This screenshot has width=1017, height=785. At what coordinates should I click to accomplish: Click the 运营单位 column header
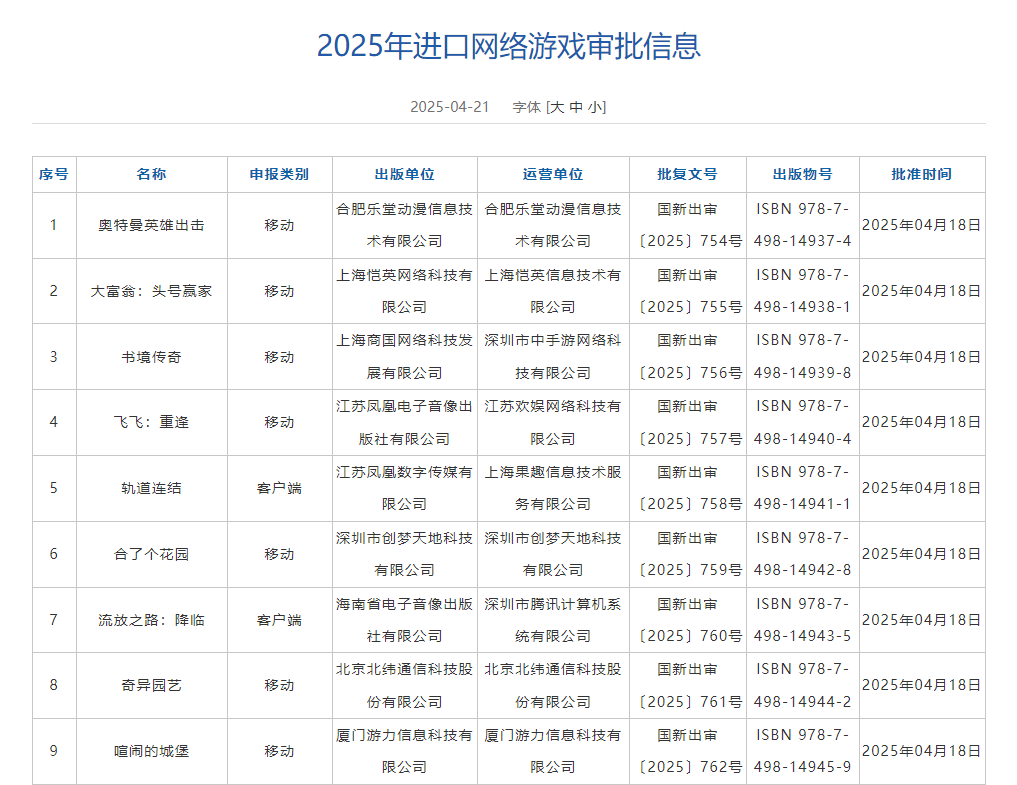coord(552,174)
